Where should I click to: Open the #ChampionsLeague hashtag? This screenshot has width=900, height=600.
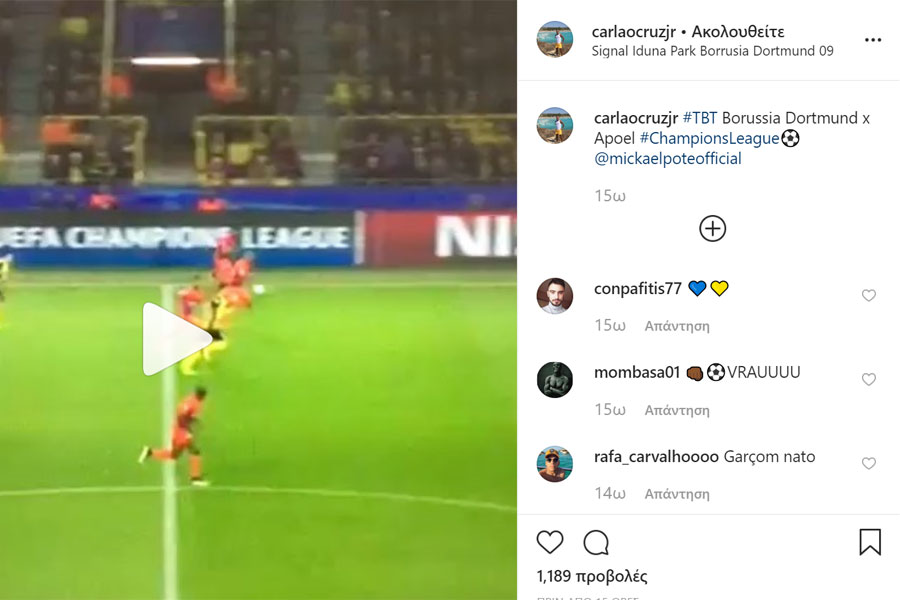click(x=709, y=138)
